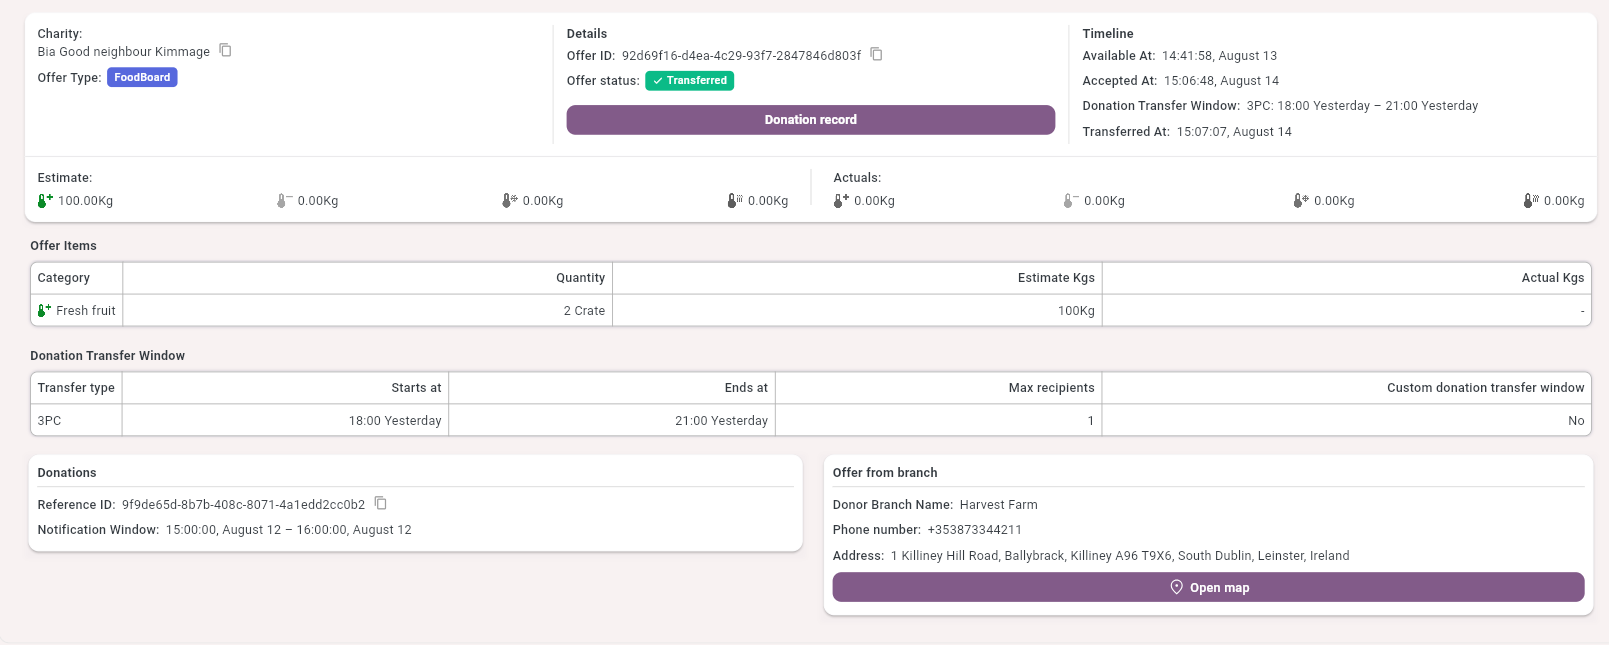Copy the donation Reference ID
The height and width of the screenshot is (645, 1609).
tap(380, 504)
